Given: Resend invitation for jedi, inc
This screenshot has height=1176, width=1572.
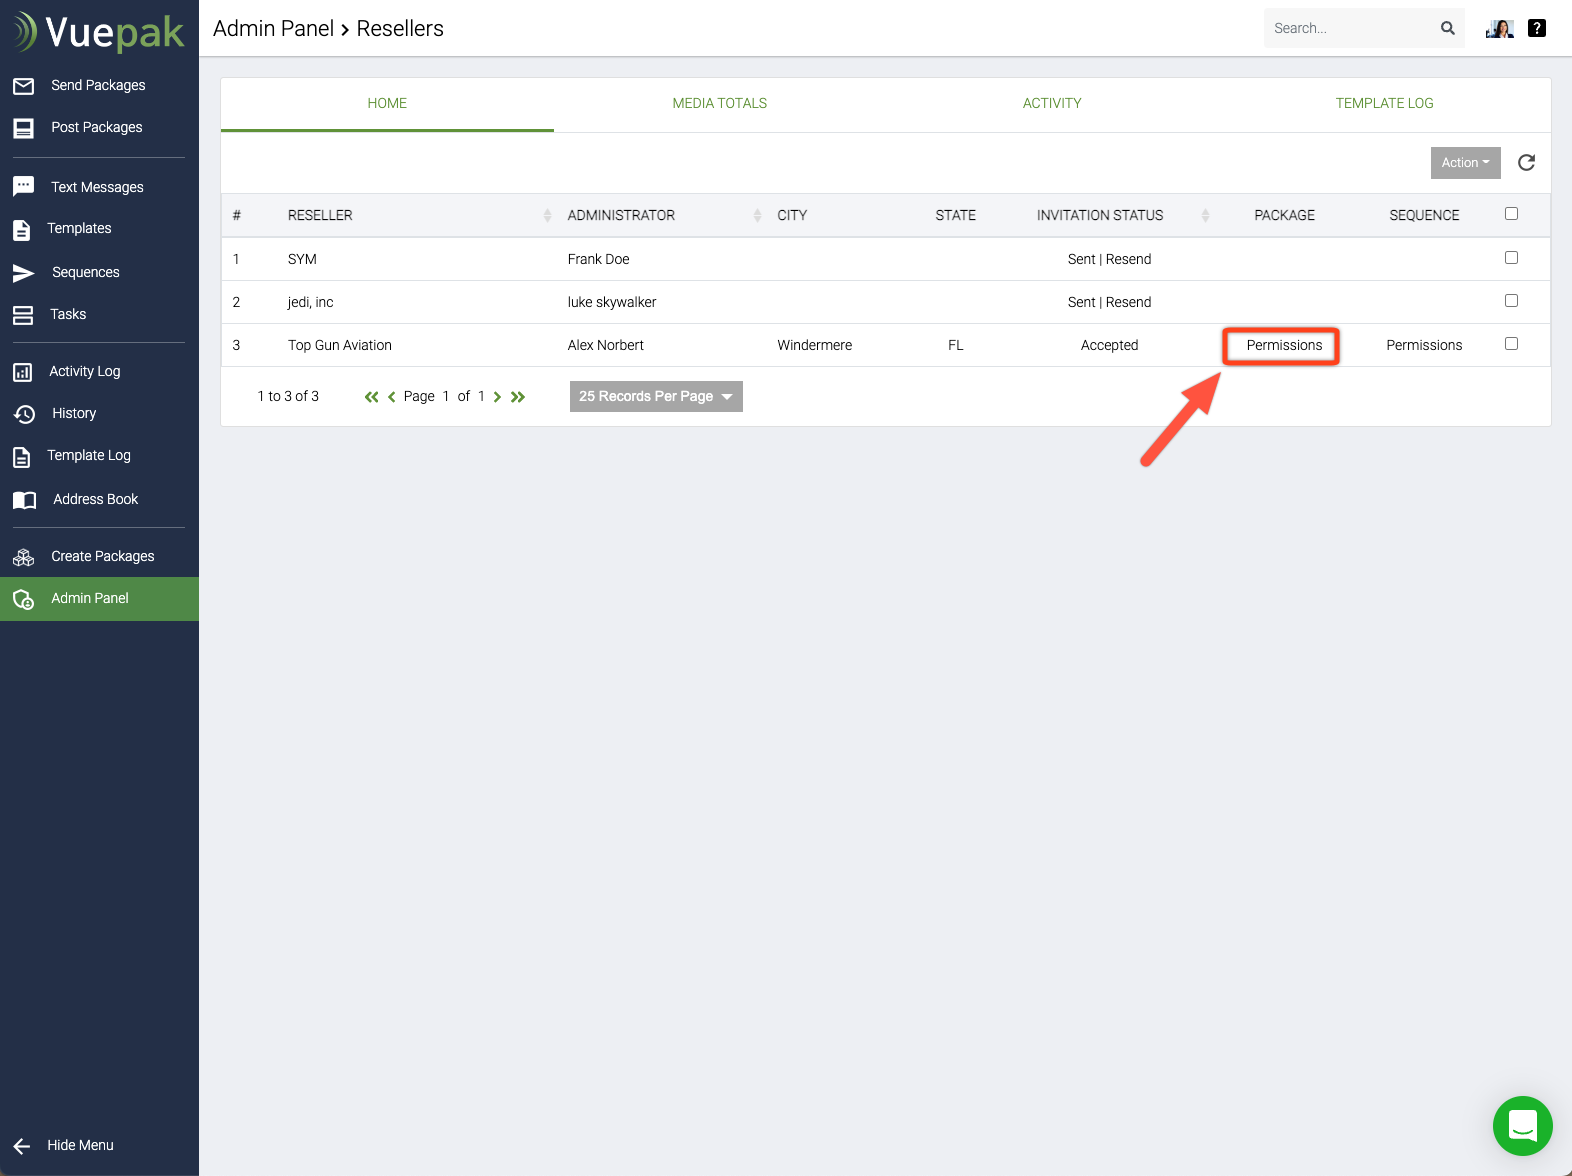Looking at the screenshot, I should pyautogui.click(x=1129, y=302).
